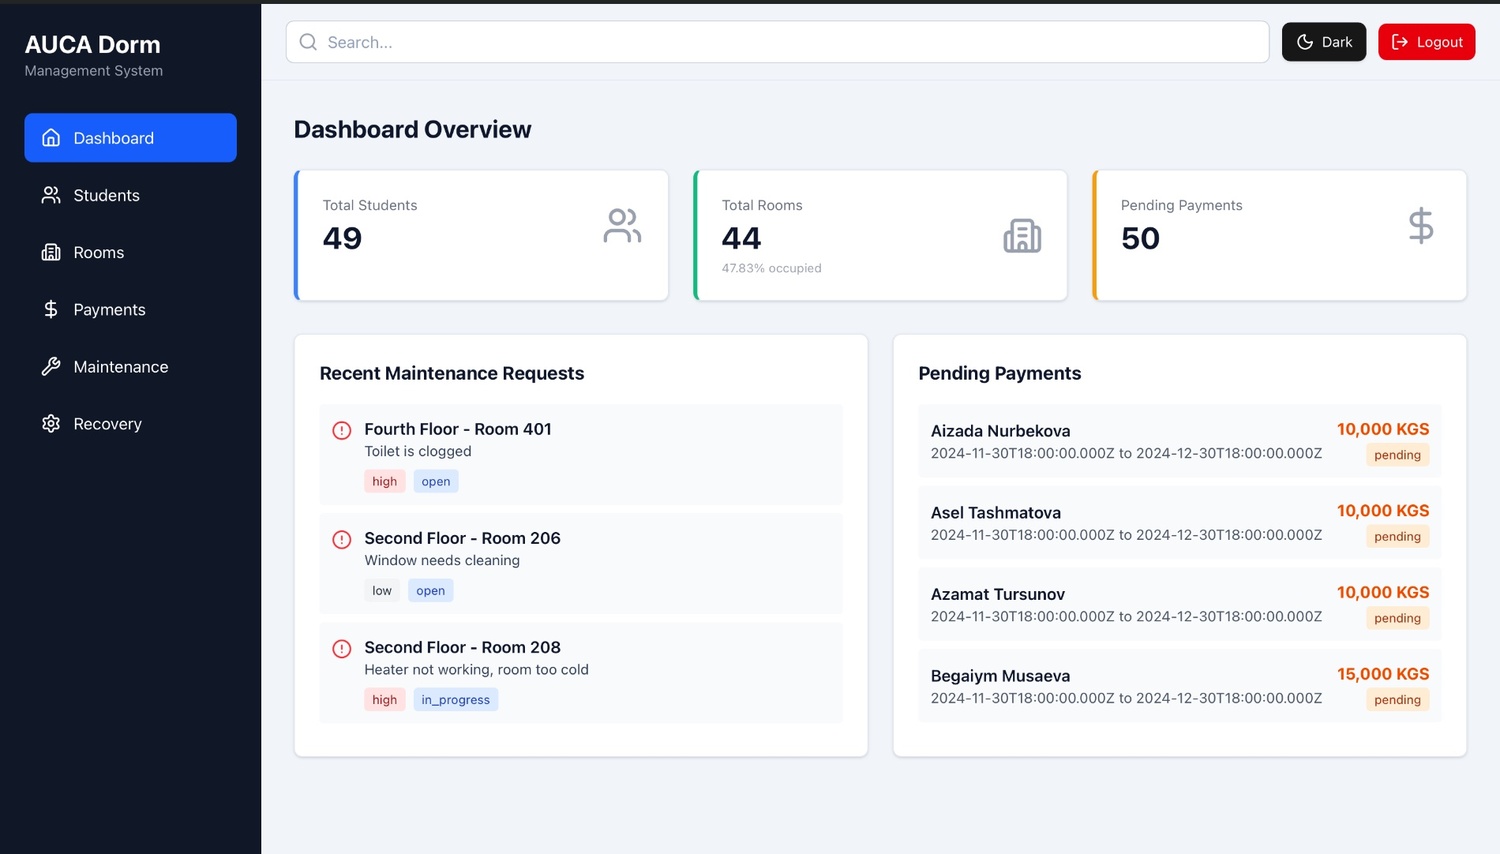Click the high tag on Room 208 request
Viewport: 1500px width, 854px height.
(x=385, y=699)
